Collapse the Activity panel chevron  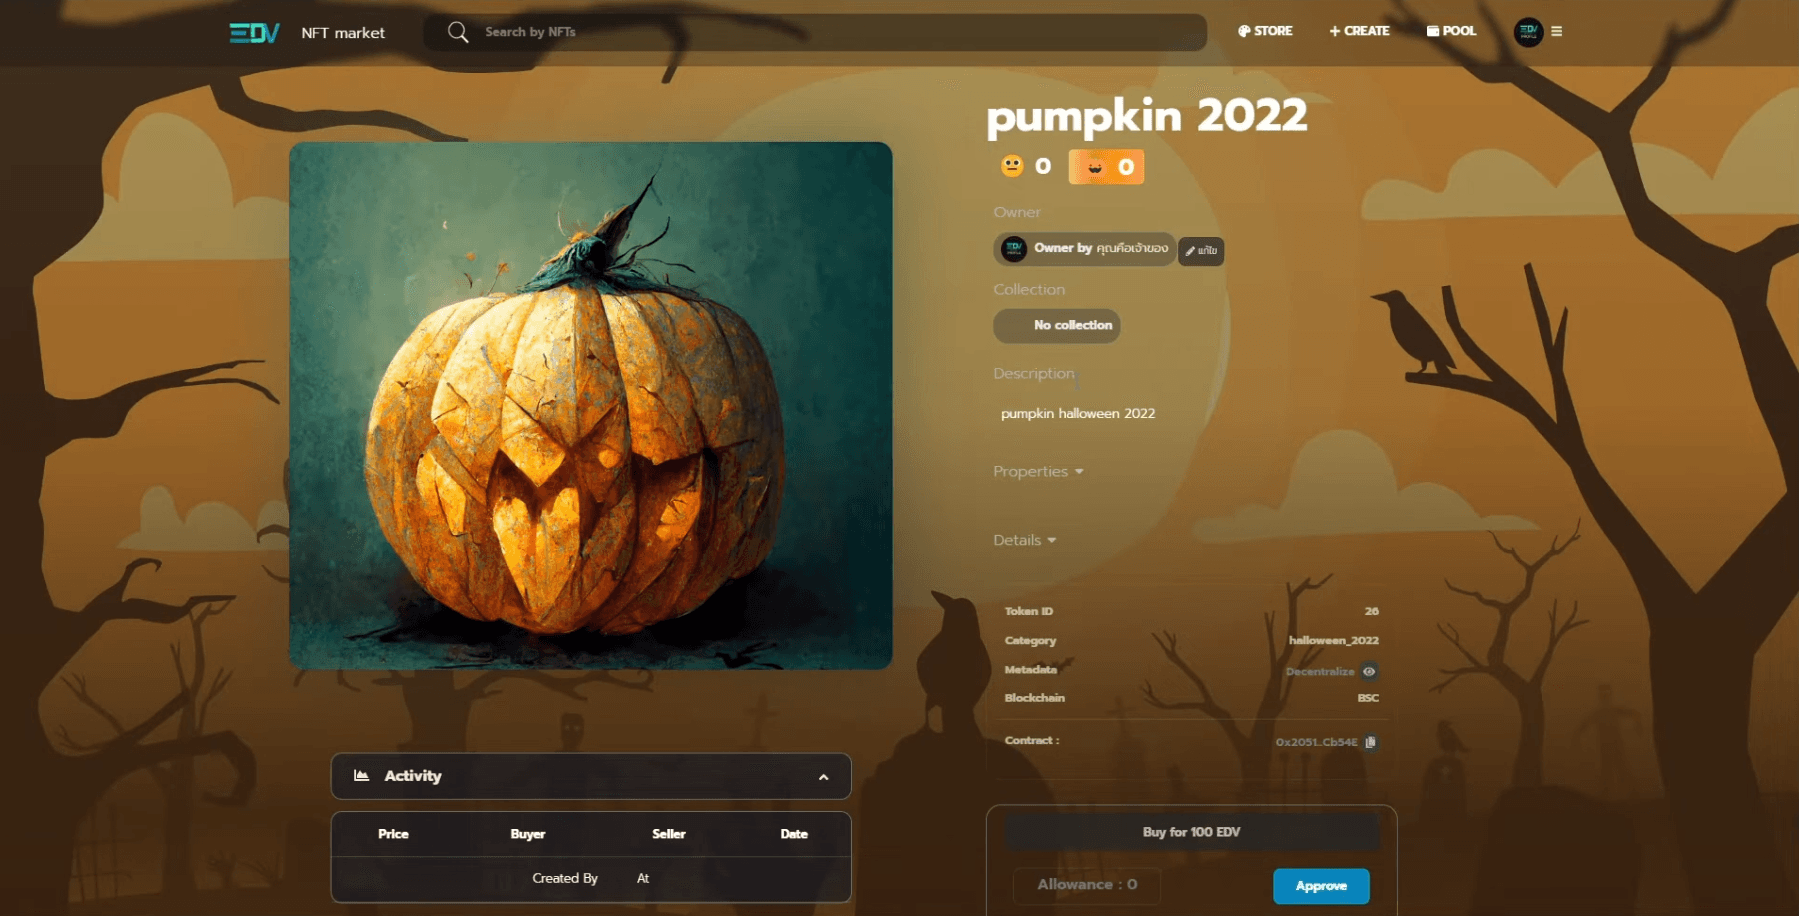tap(823, 777)
